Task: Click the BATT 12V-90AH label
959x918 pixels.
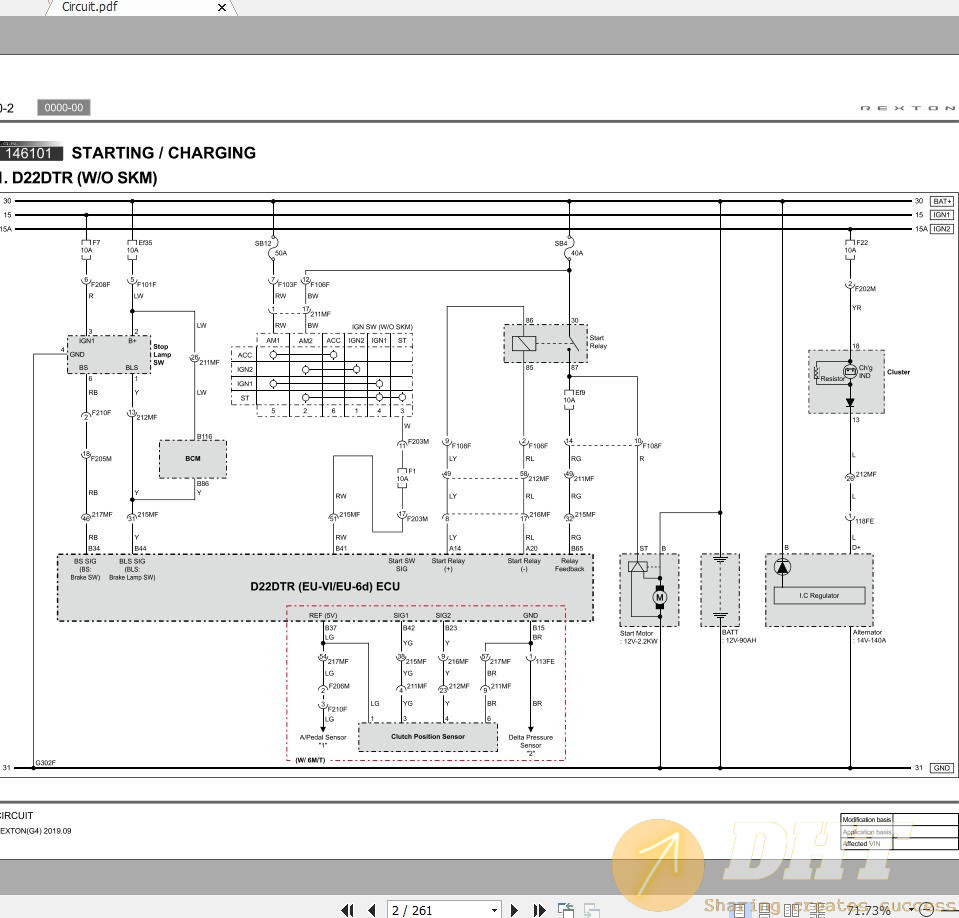Action: [739, 636]
